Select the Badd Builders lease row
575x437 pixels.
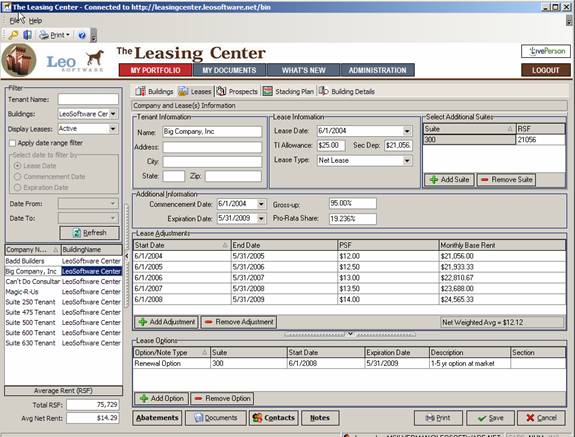coord(63,261)
